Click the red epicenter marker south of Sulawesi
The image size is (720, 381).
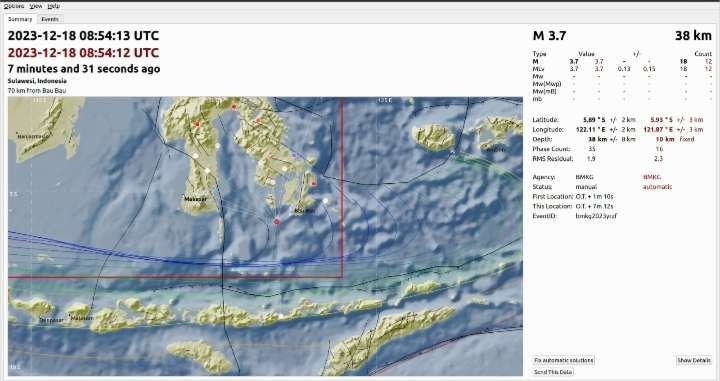point(276,222)
